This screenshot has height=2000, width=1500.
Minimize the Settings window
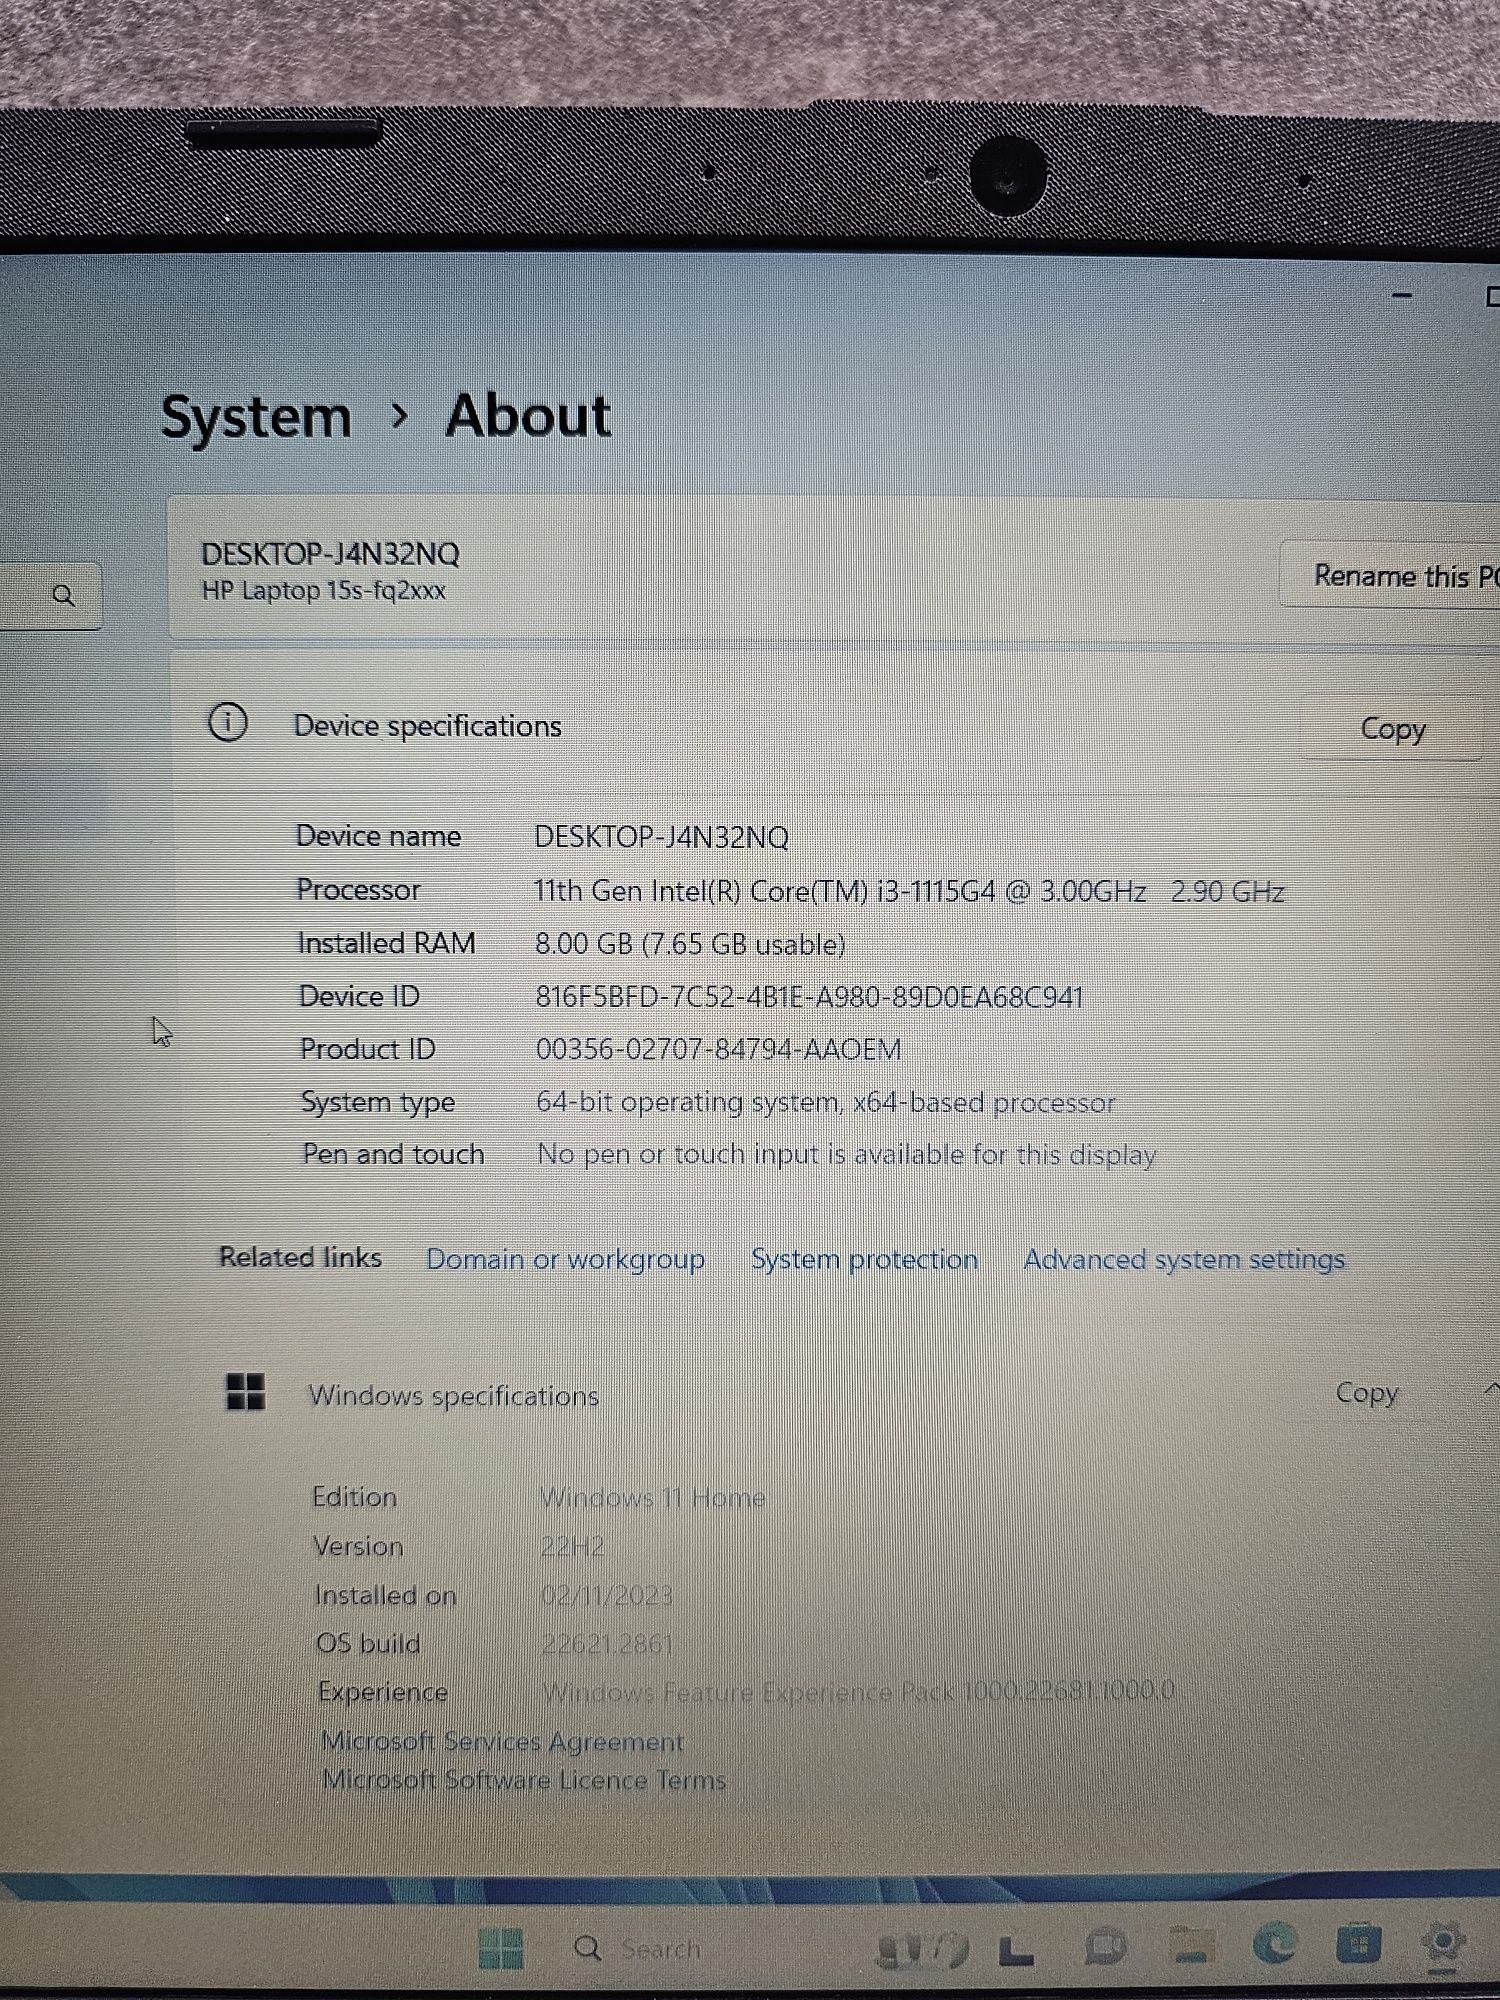click(x=1402, y=296)
